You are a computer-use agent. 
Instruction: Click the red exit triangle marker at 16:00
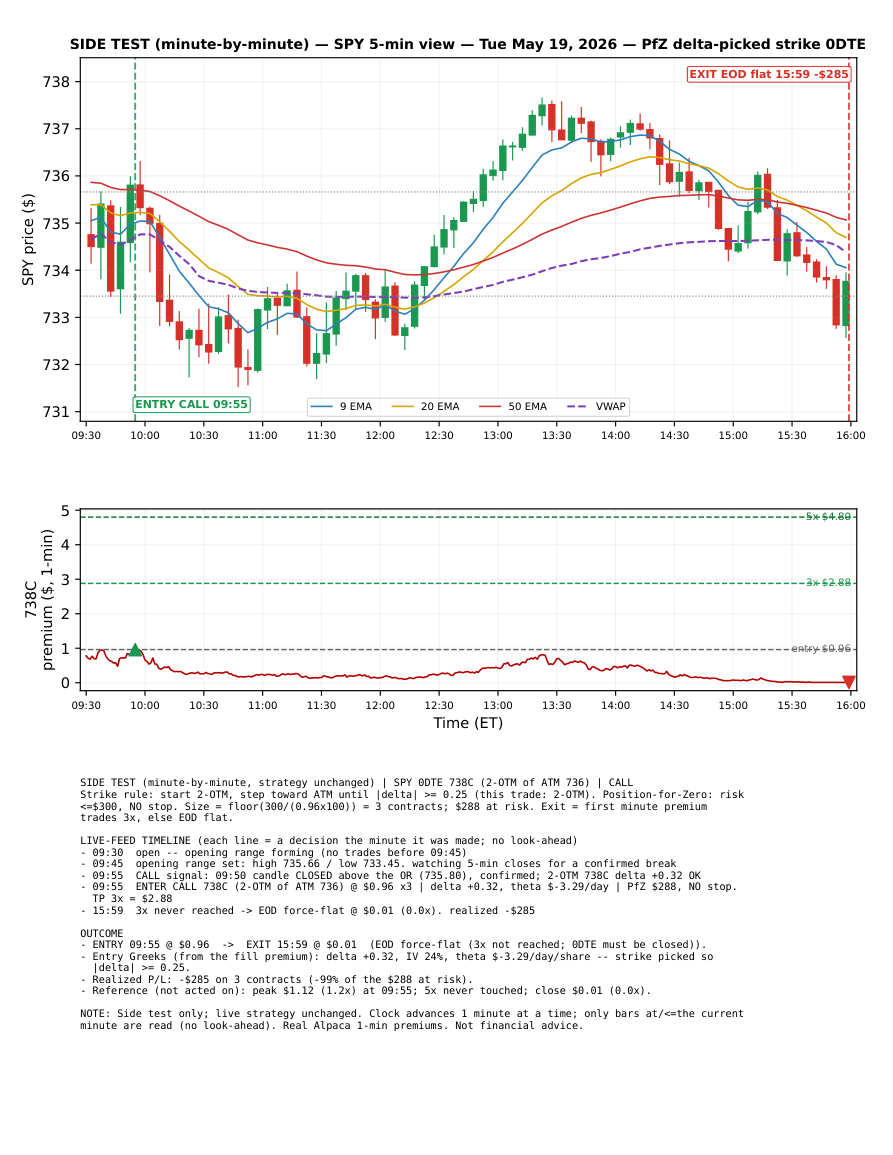849,682
